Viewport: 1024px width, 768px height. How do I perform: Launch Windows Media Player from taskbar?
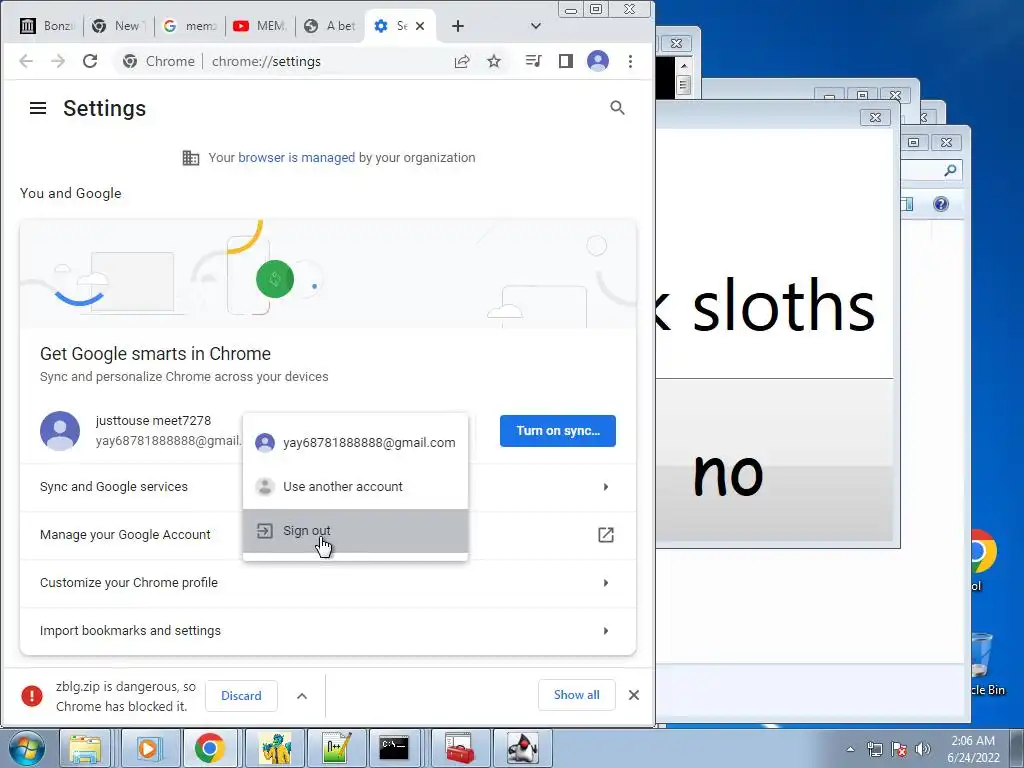tap(148, 748)
